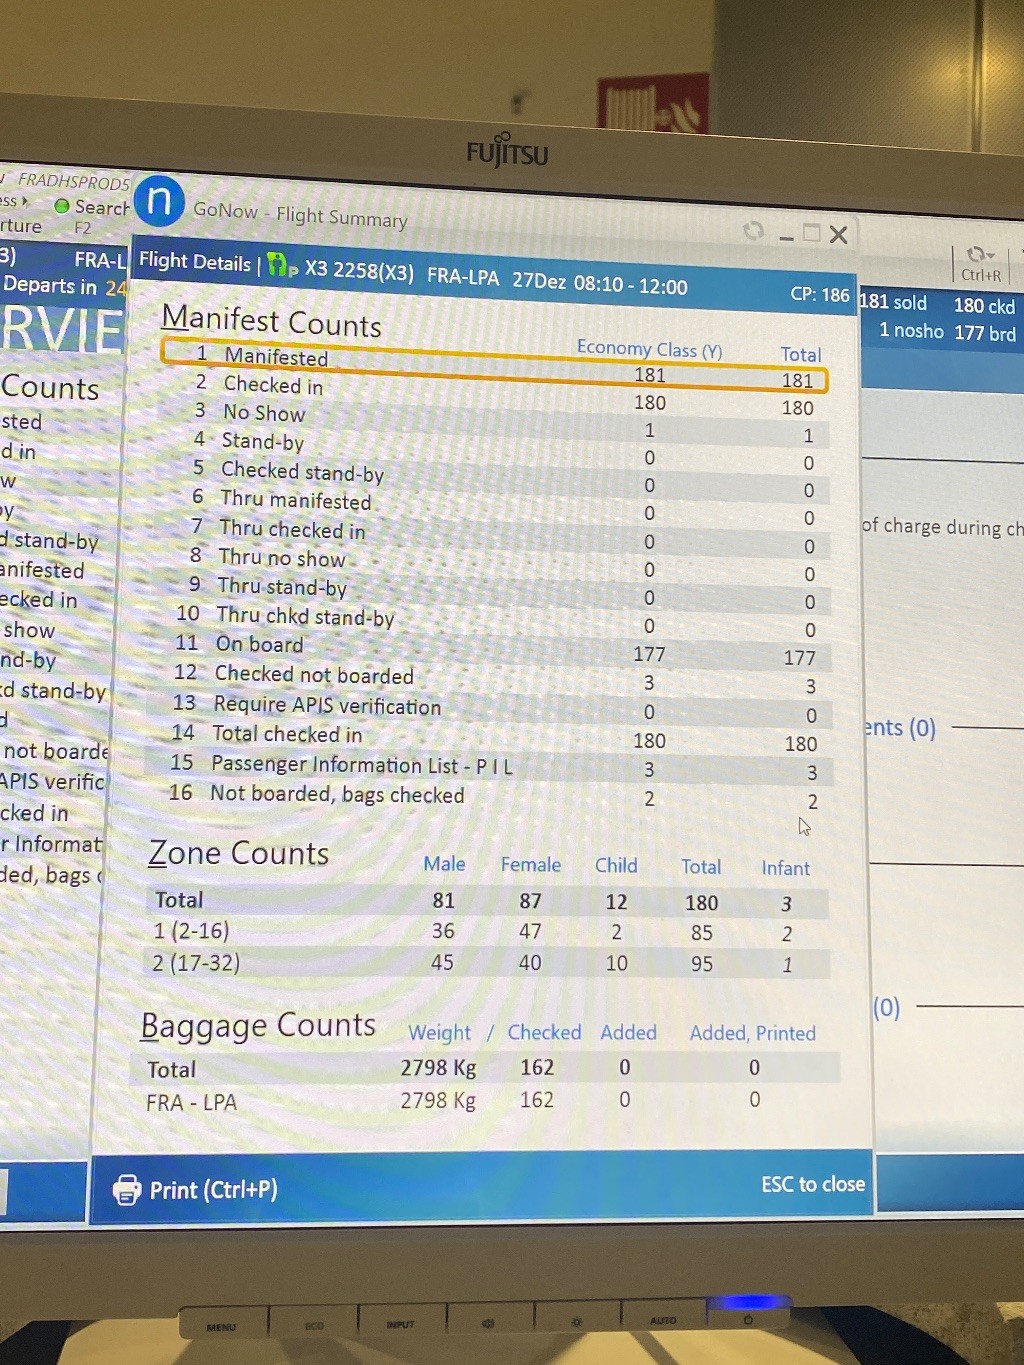Click the ESC to close label
This screenshot has height=1365, width=1024.
click(812, 1184)
